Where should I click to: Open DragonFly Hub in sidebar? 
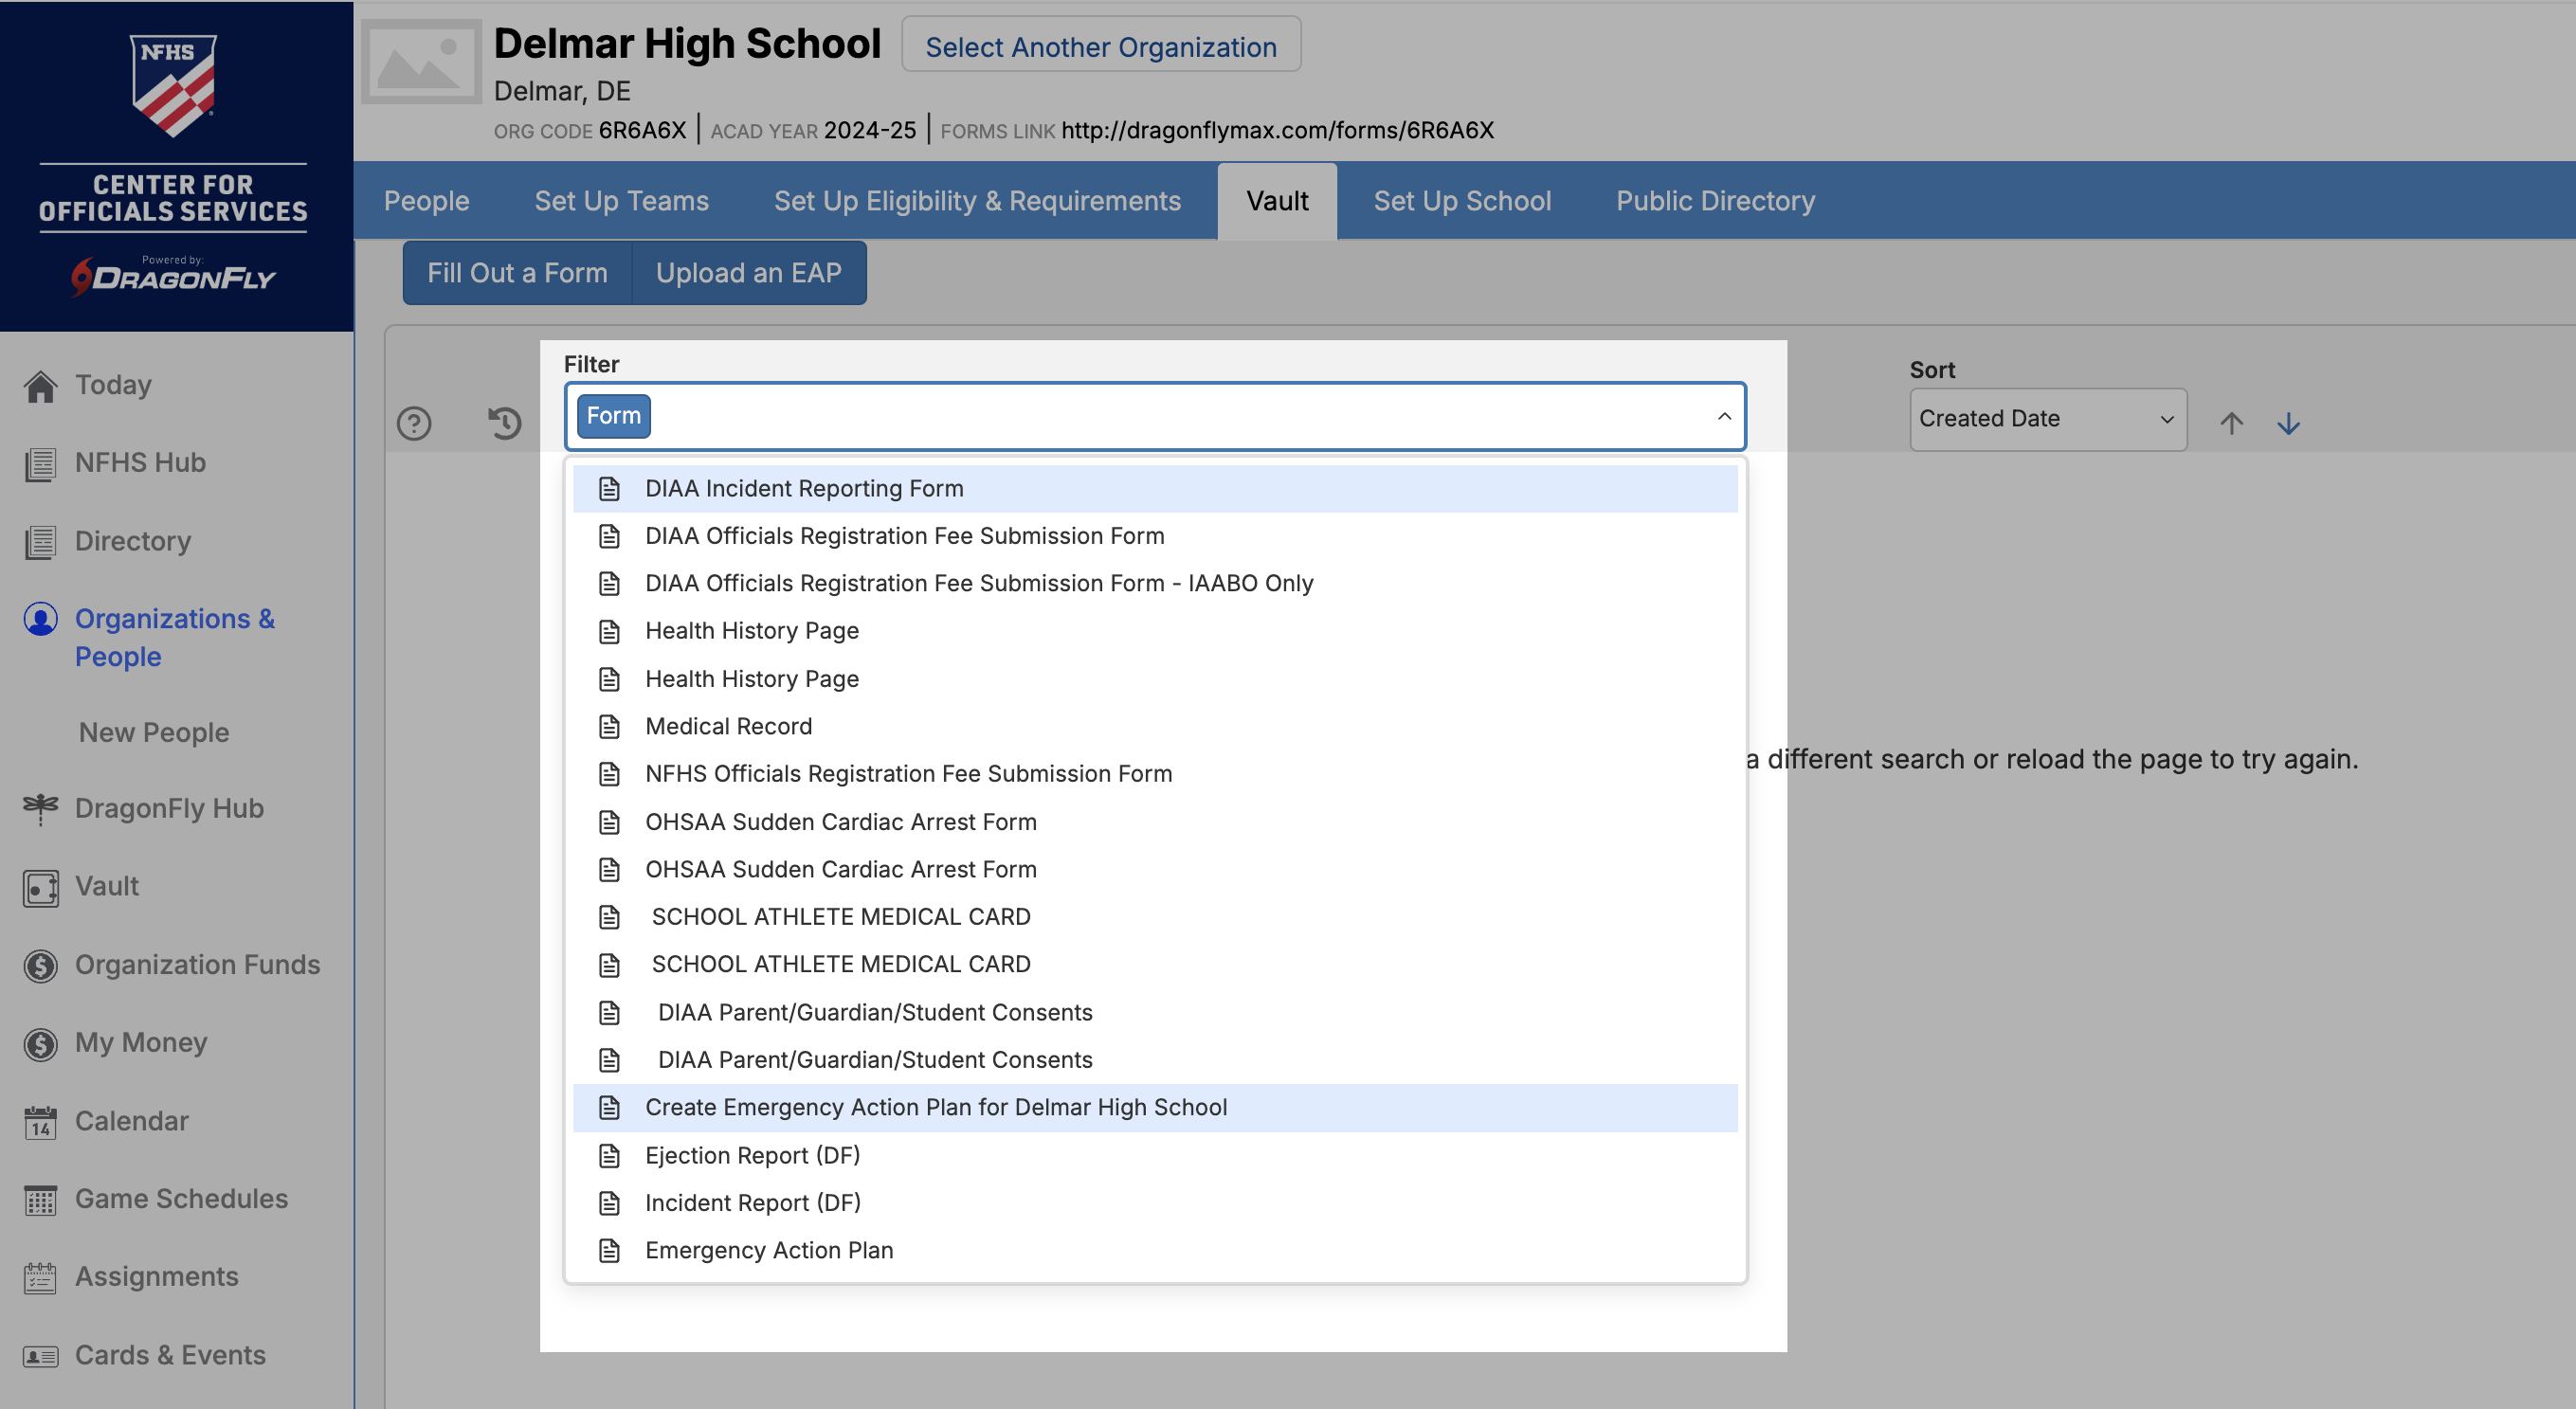(169, 808)
